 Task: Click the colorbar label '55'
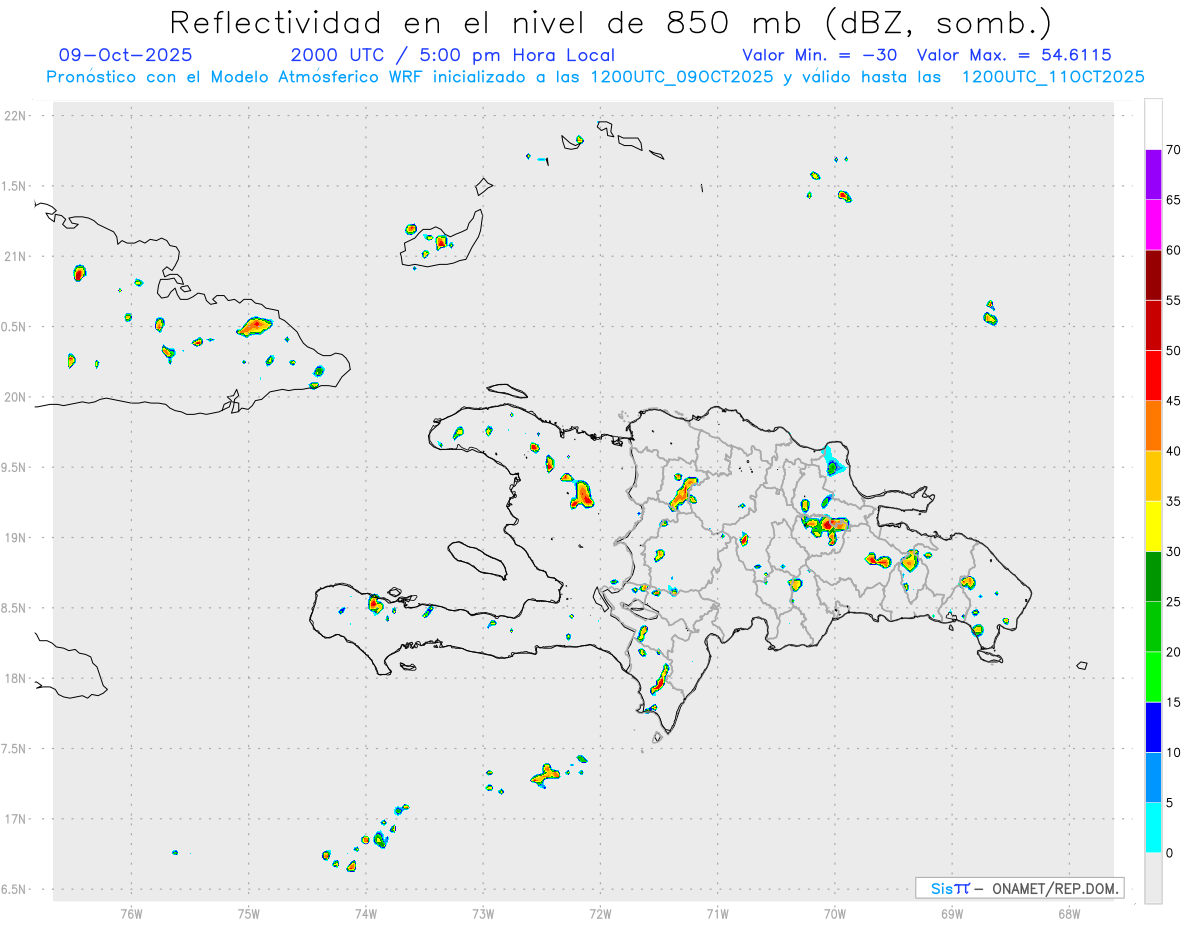1173,300
